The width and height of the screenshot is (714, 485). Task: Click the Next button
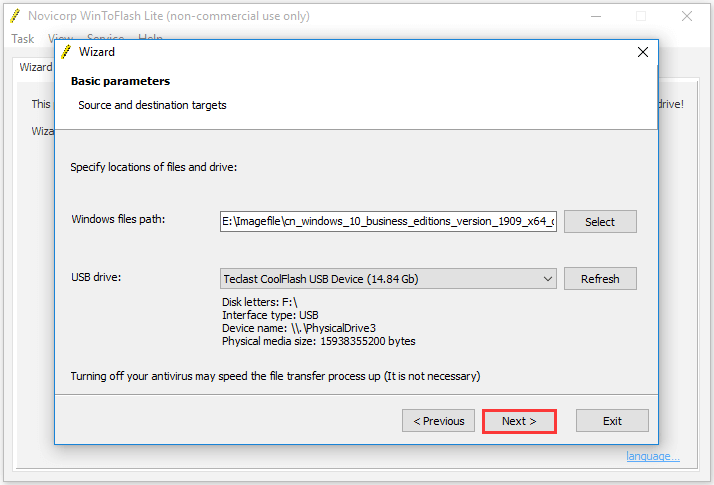(x=519, y=421)
